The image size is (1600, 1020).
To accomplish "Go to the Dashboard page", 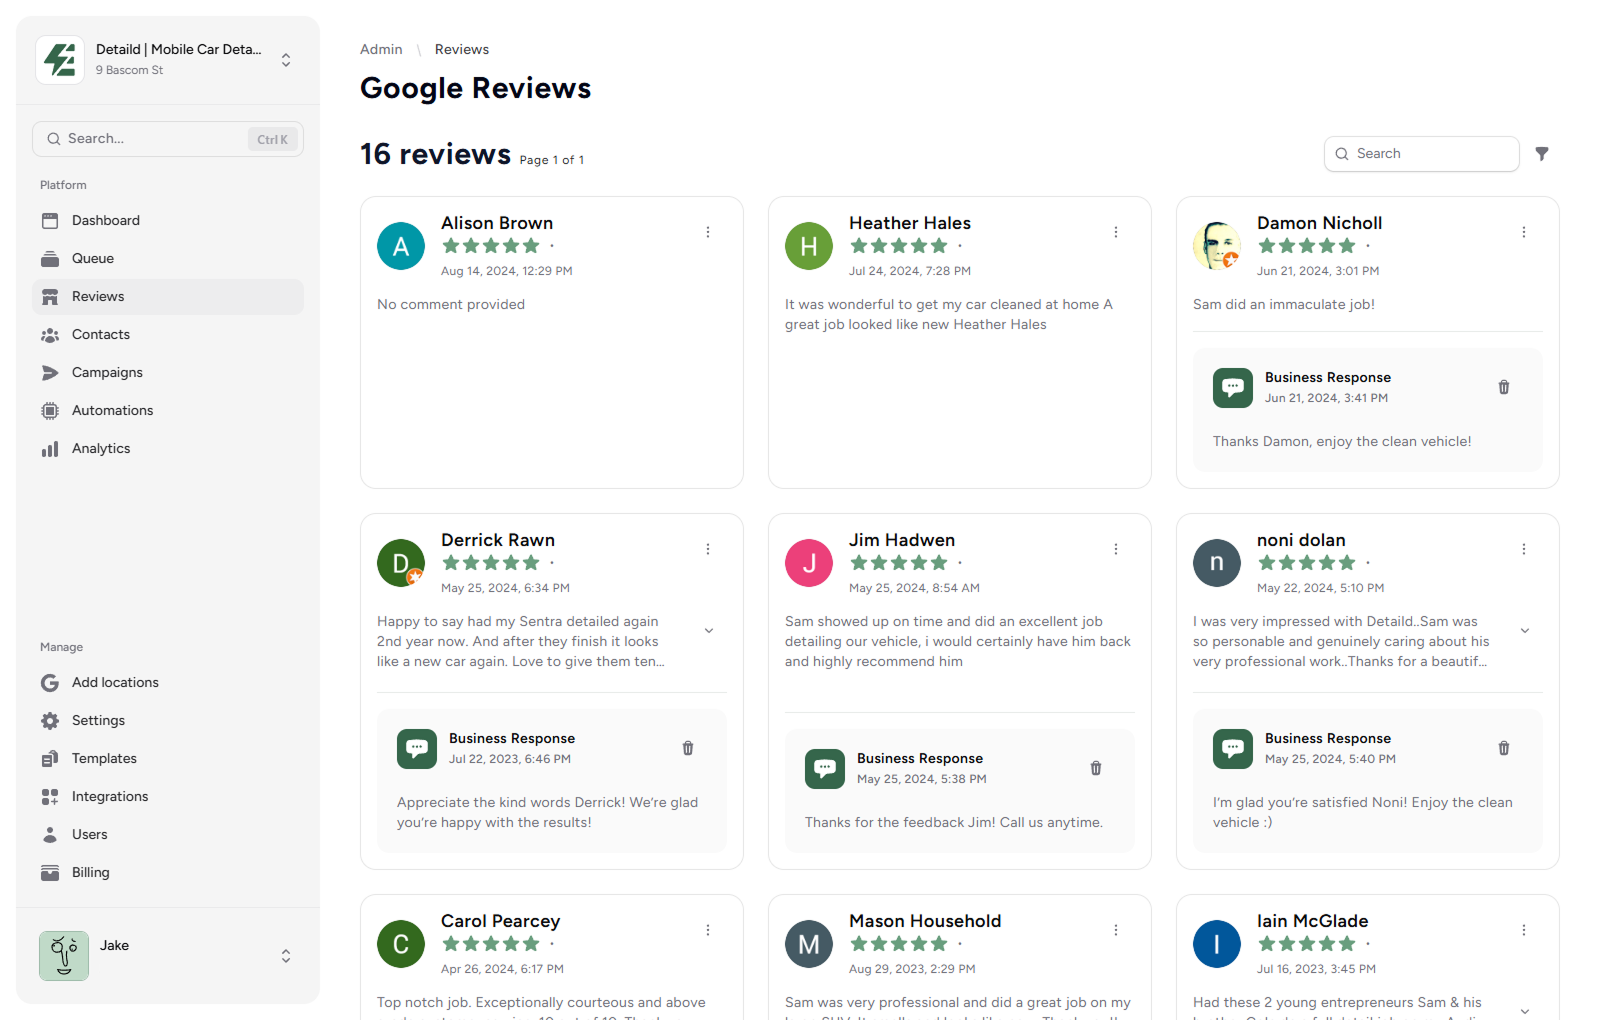I will (x=105, y=221).
